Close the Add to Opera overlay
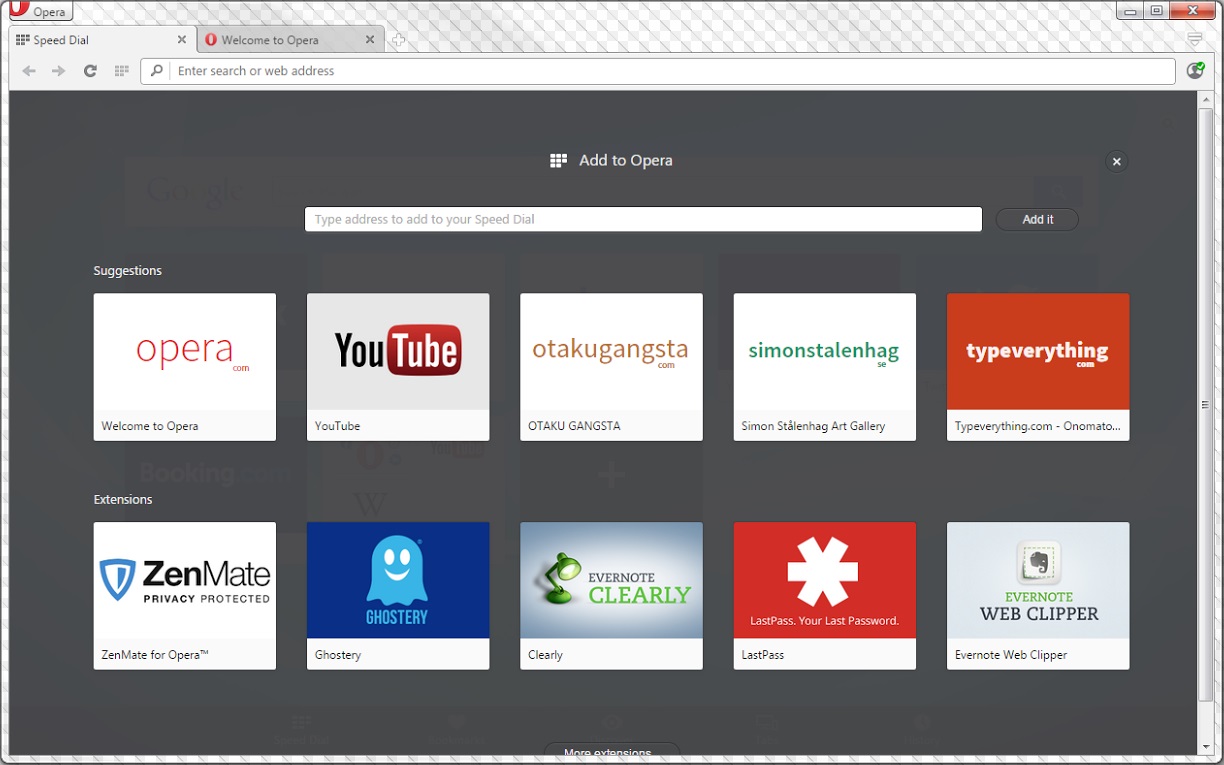Viewport: 1224px width, 765px height. (x=1117, y=161)
